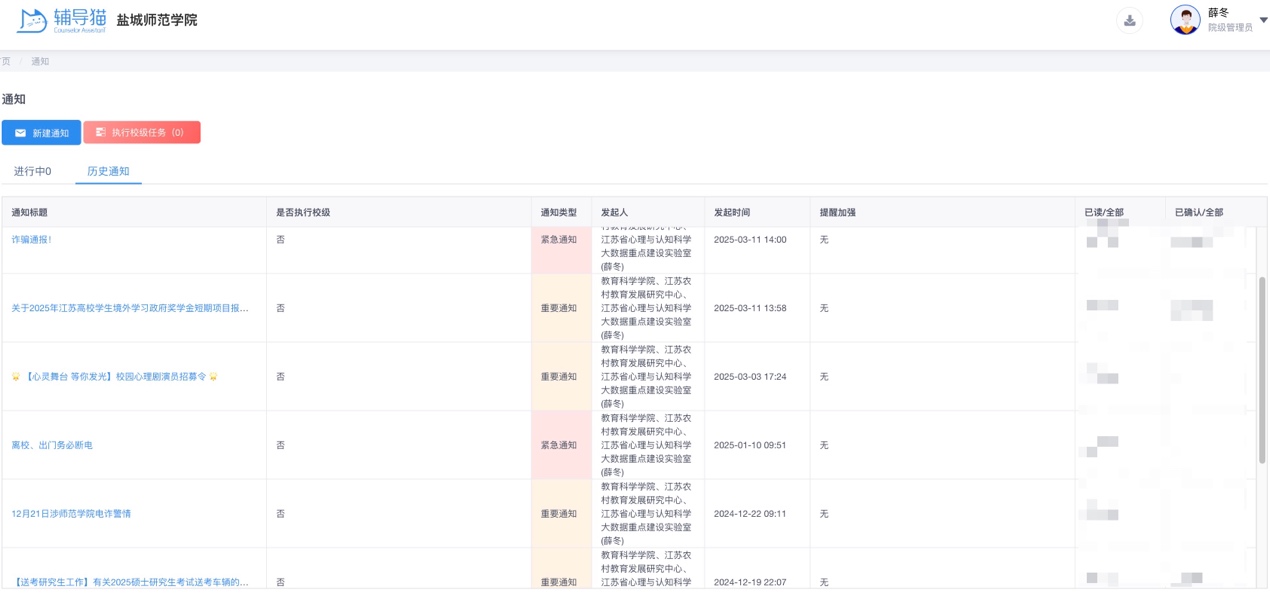Click the download icon in top bar
Viewport: 1270px width, 596px height.
click(1129, 20)
